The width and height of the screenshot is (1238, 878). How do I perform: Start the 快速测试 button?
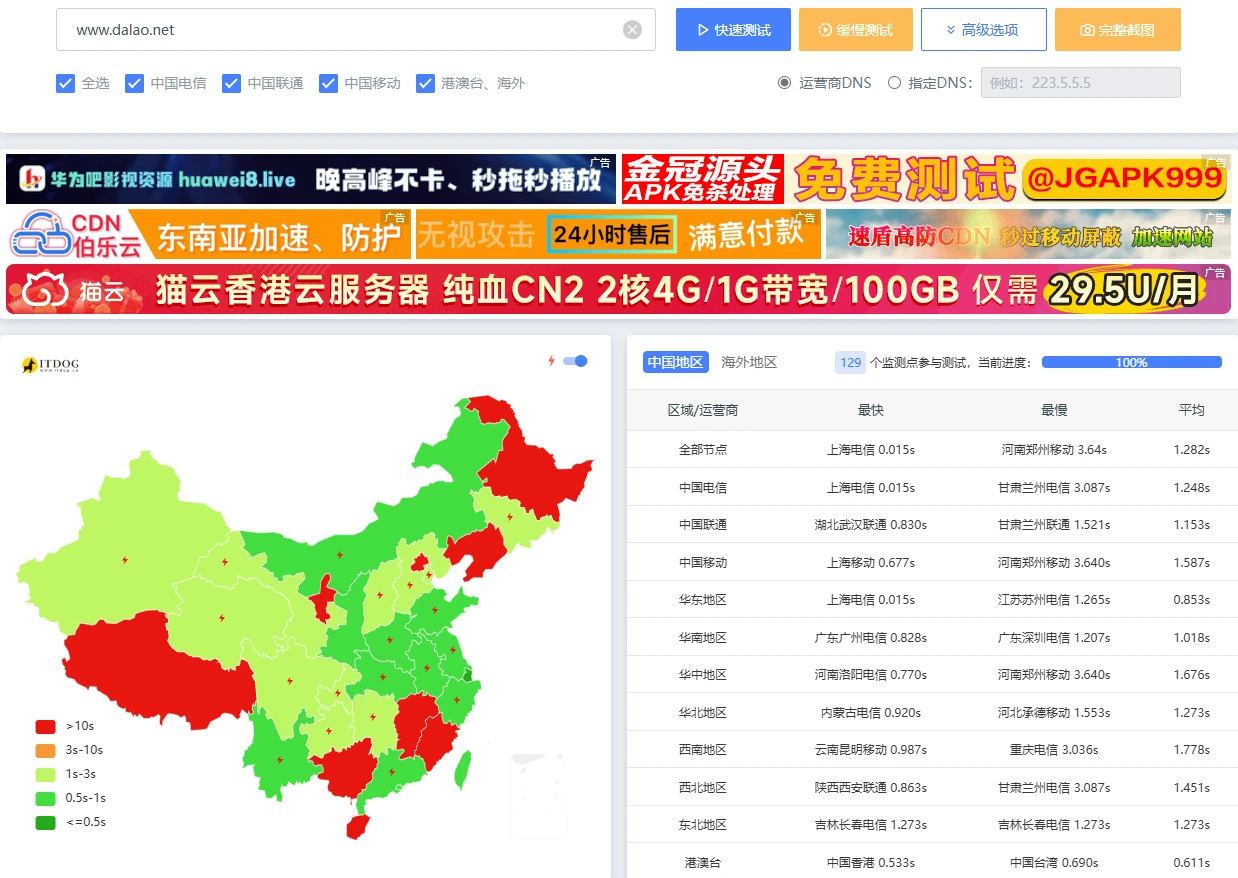[x=733, y=30]
